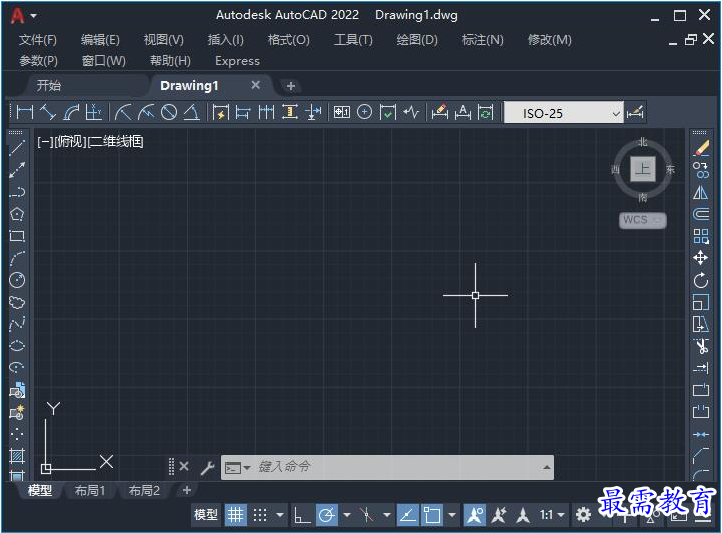Select the Circle draw tool
This screenshot has height=533, width=722.
pyautogui.click(x=17, y=280)
